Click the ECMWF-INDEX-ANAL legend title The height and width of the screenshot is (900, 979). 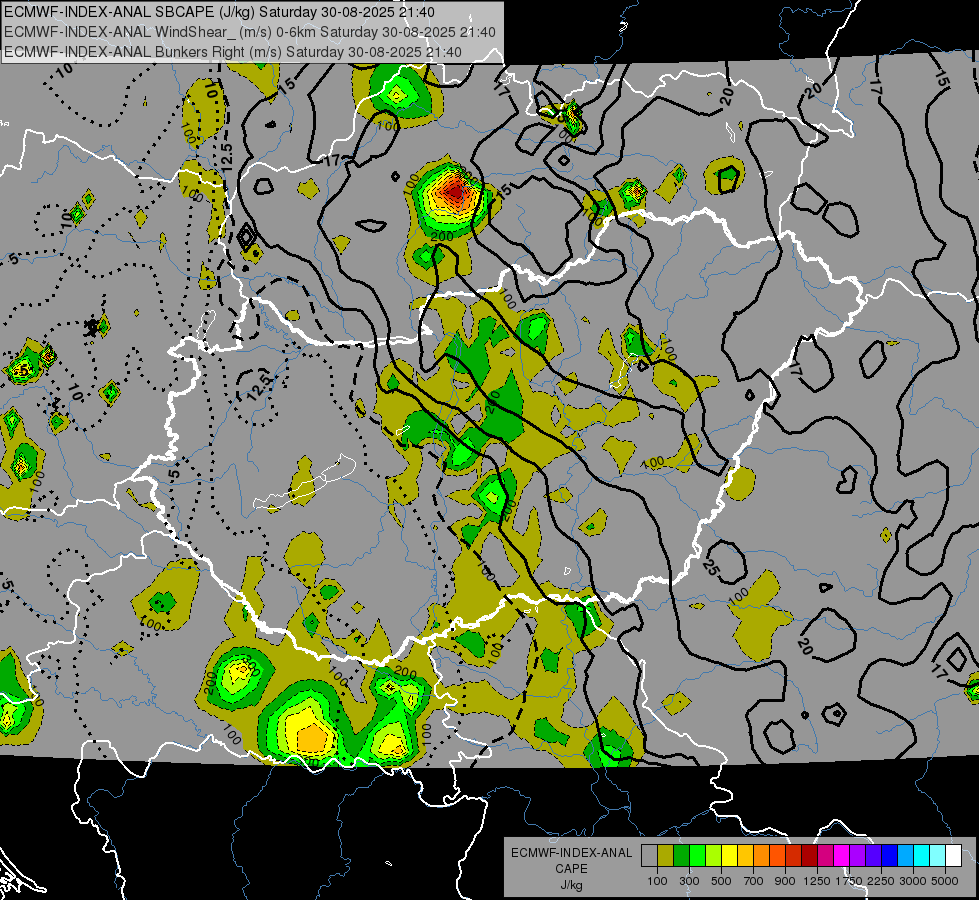(x=571, y=853)
